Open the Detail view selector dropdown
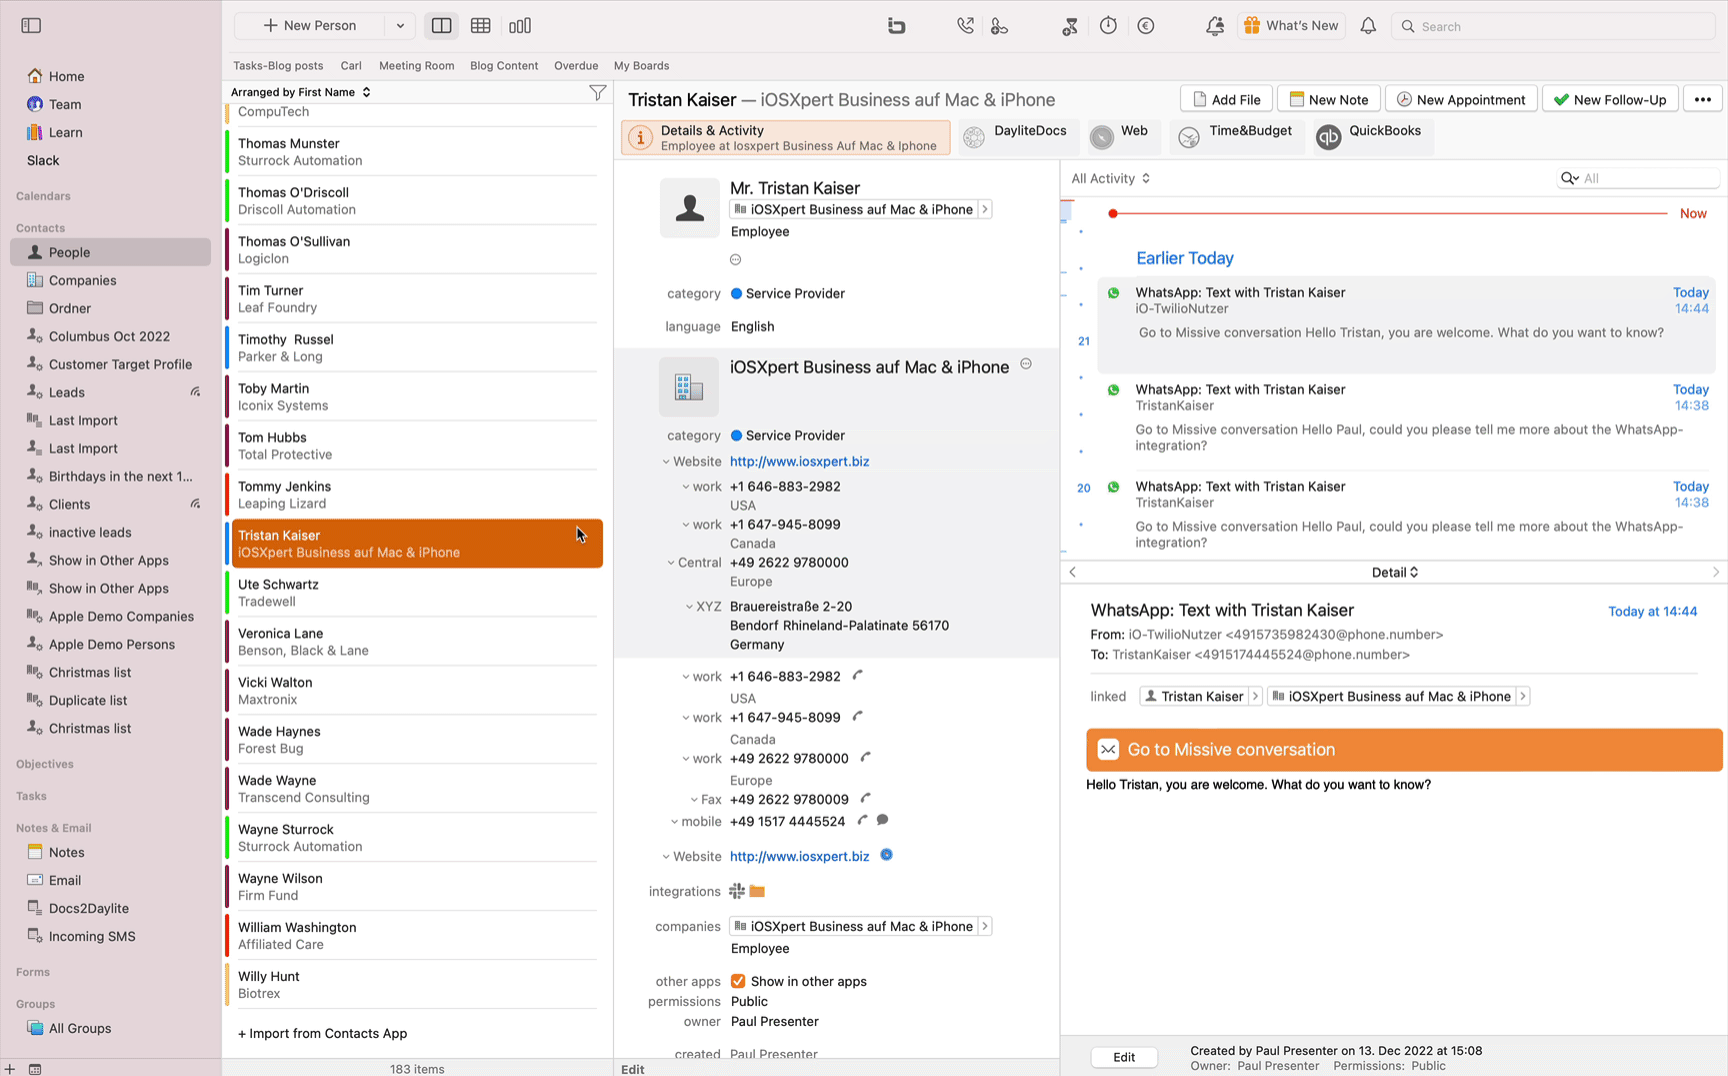Screen dimensions: 1728x1076 (1395, 572)
